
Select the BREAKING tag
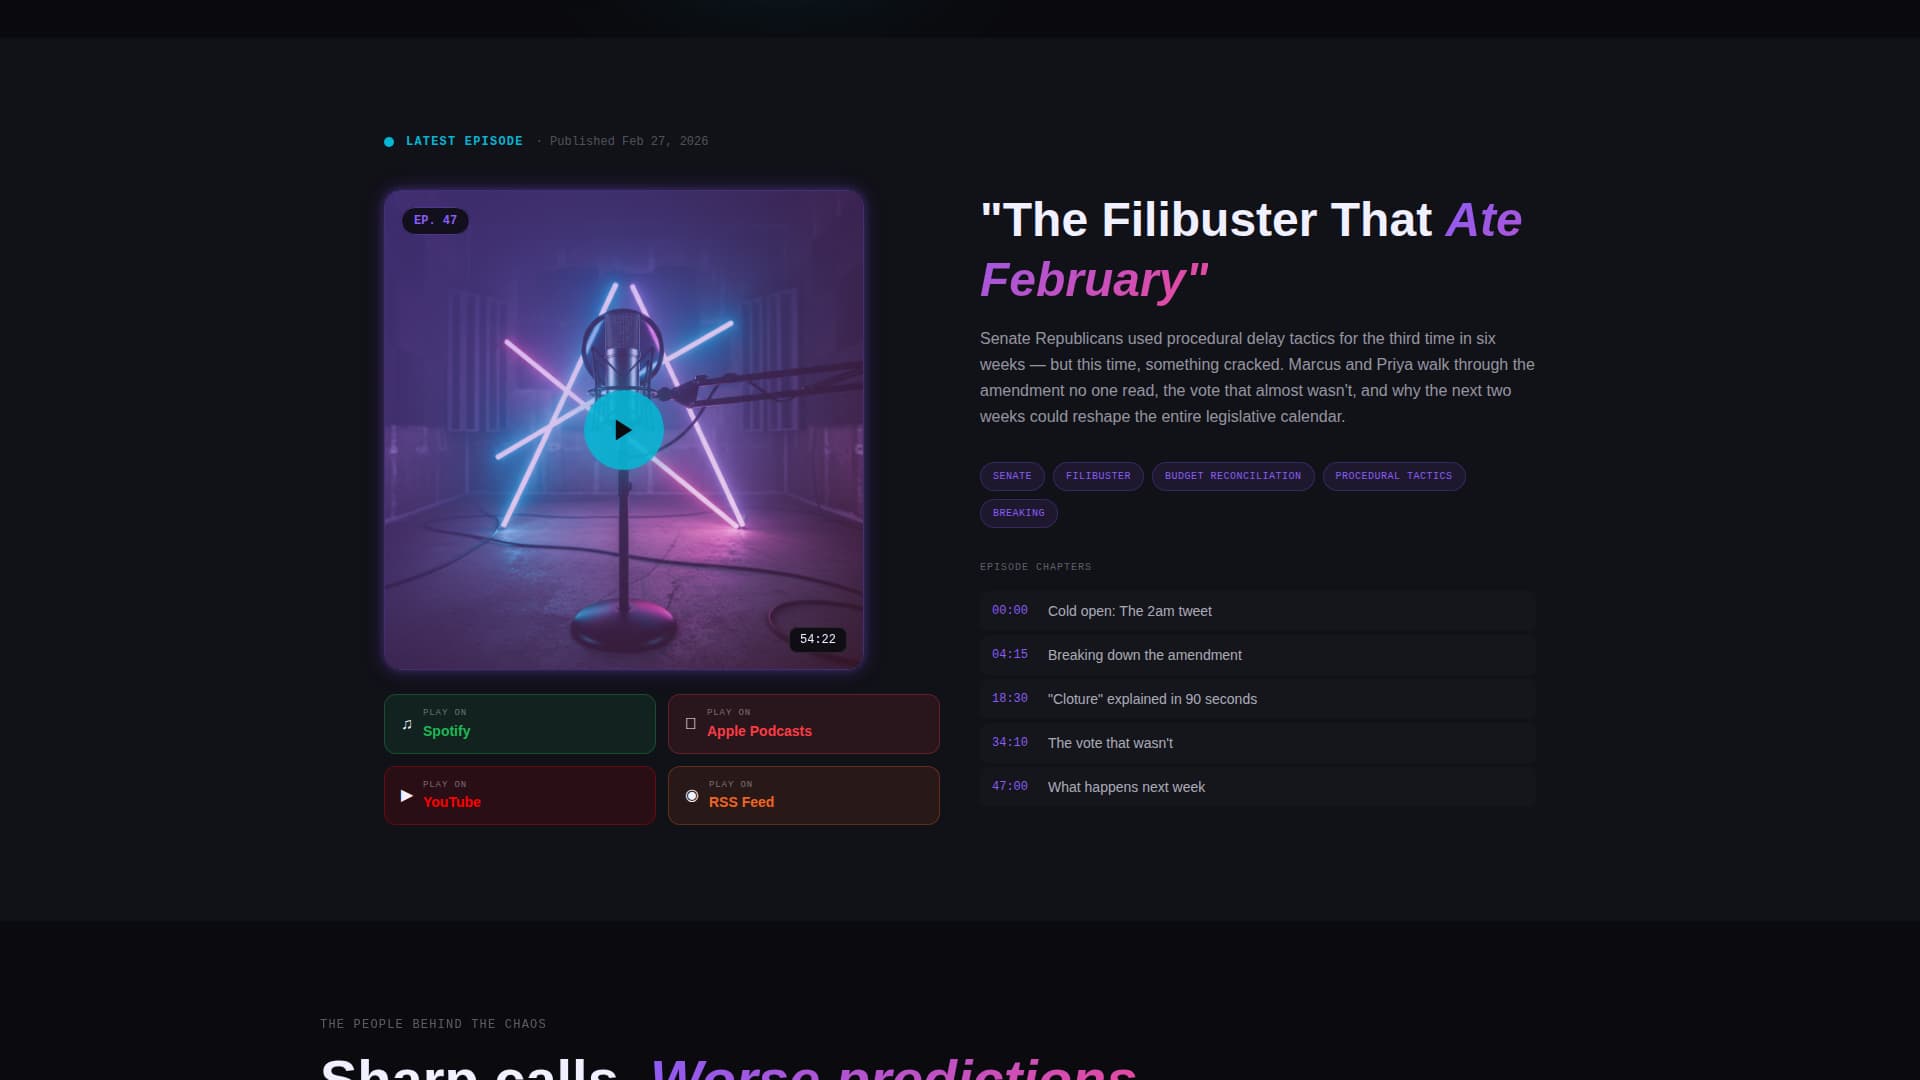tap(1019, 513)
